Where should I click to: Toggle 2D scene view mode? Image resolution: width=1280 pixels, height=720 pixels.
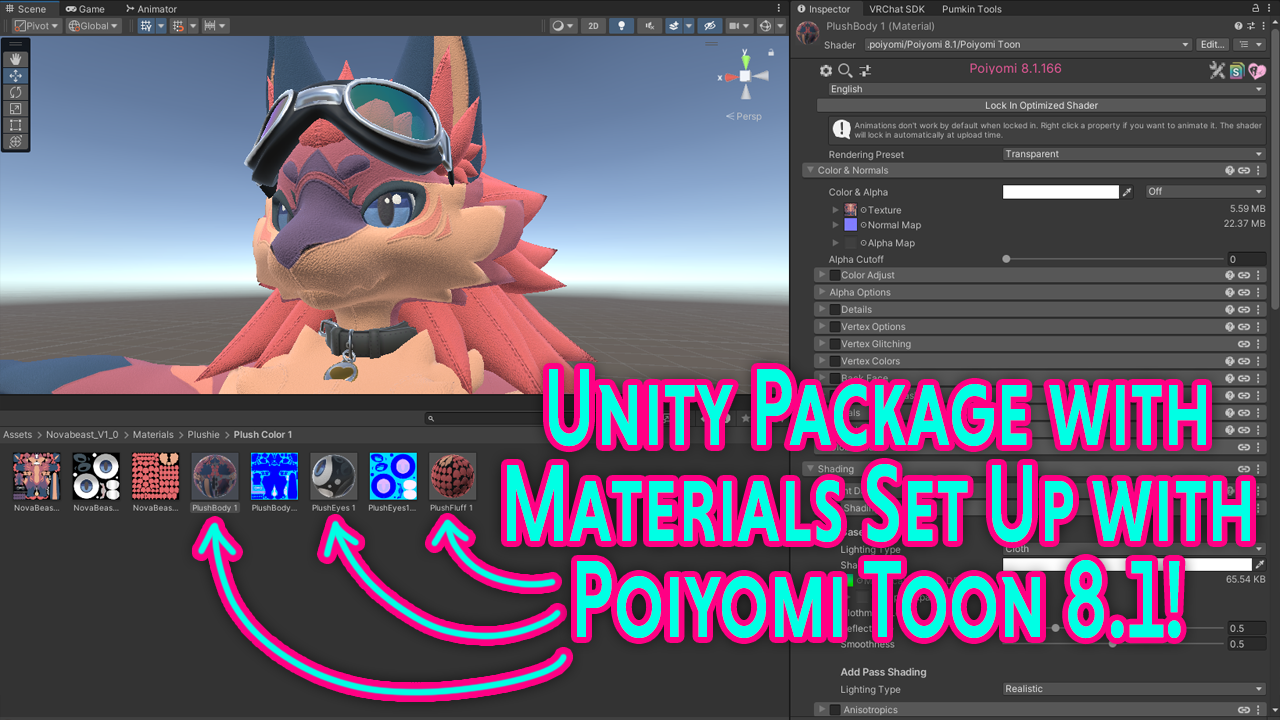click(x=593, y=26)
